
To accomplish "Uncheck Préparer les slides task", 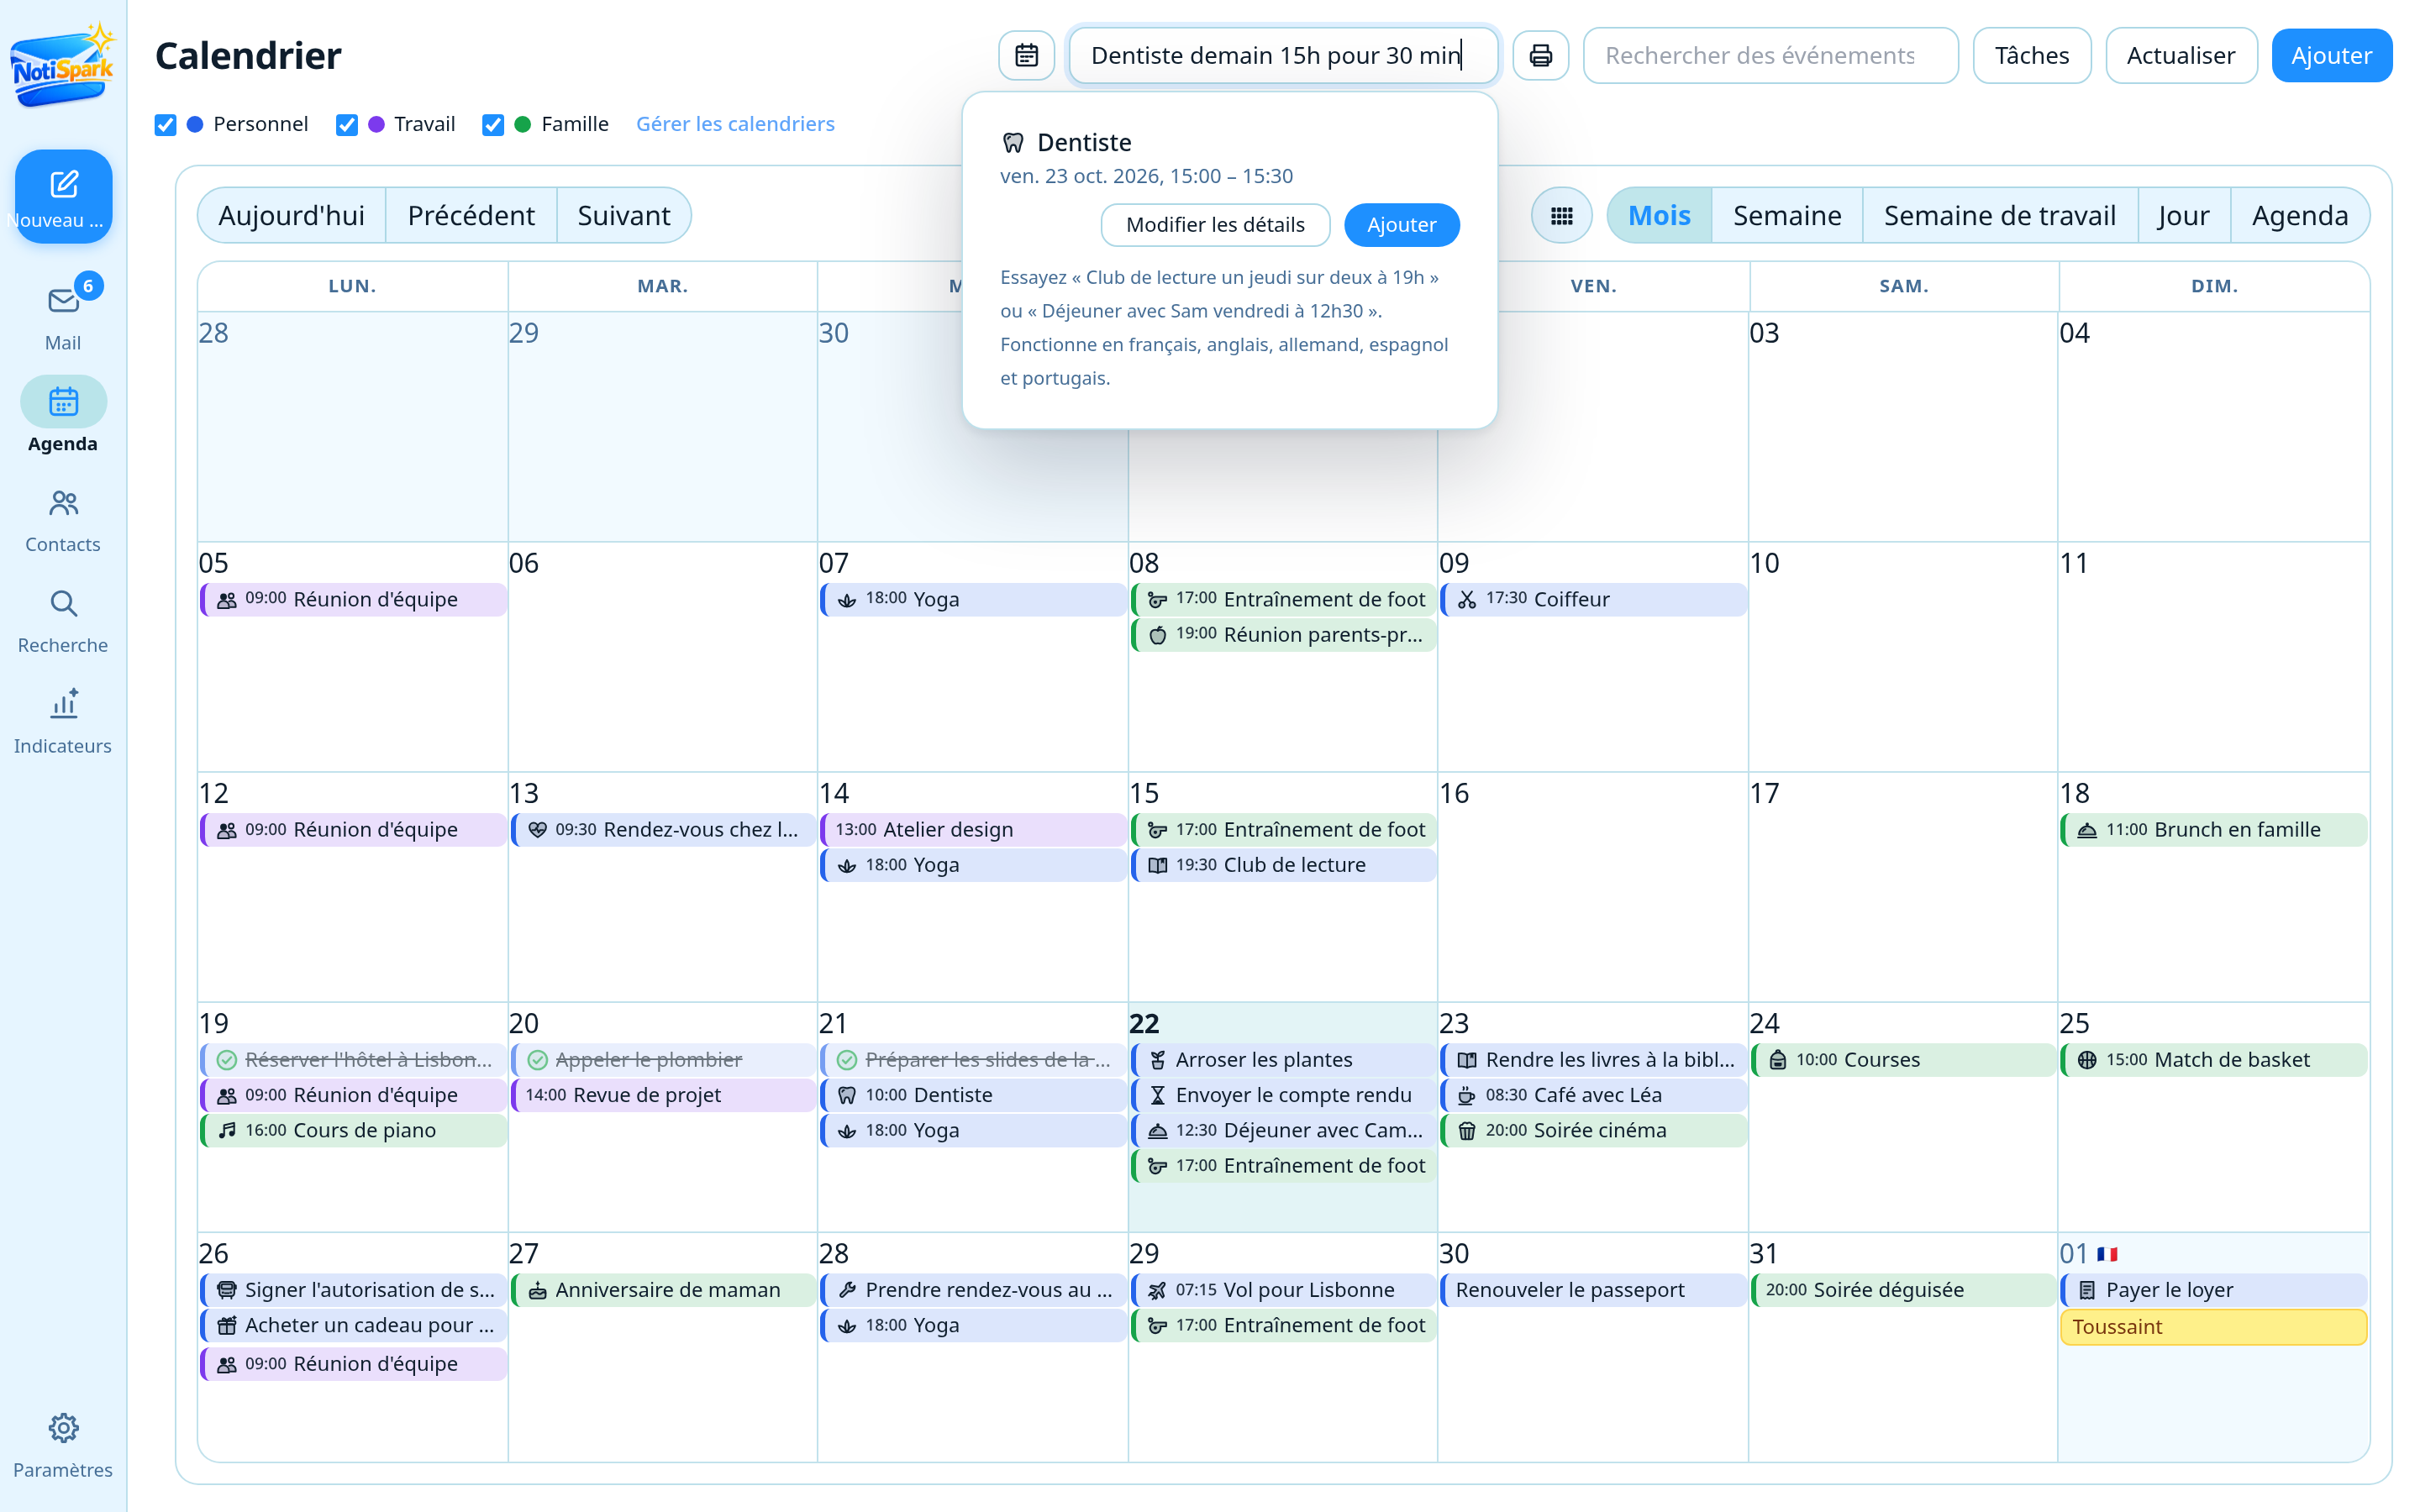I will 847,1060.
